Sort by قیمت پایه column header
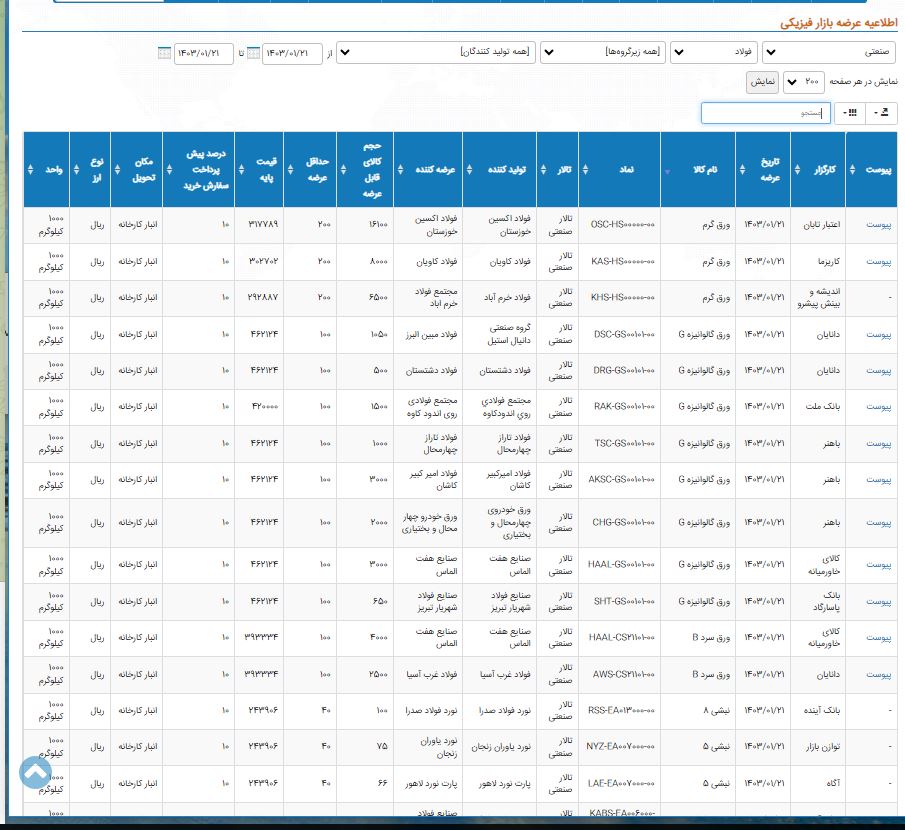The height and width of the screenshot is (830, 905). coord(259,170)
